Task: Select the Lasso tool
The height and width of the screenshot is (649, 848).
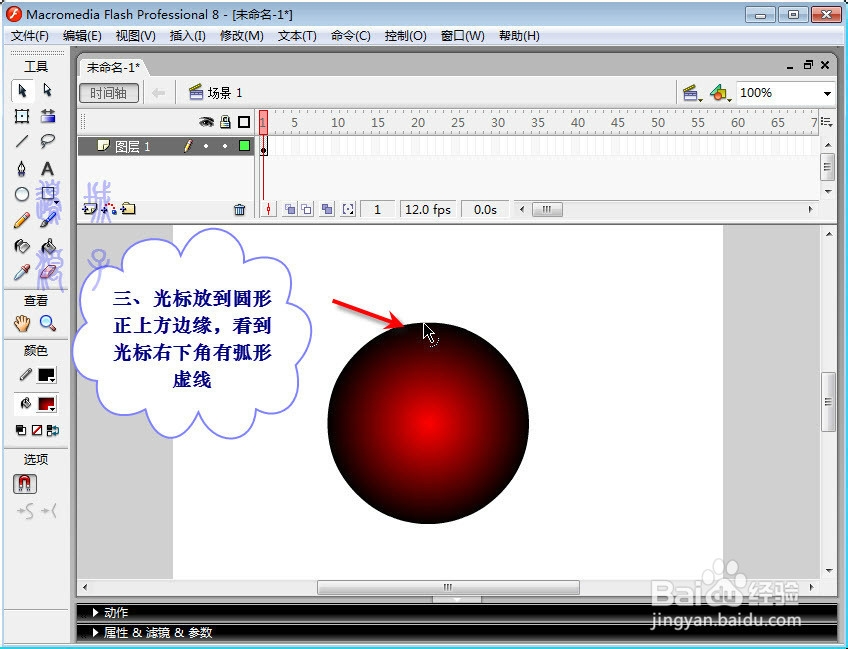Action: pyautogui.click(x=49, y=141)
